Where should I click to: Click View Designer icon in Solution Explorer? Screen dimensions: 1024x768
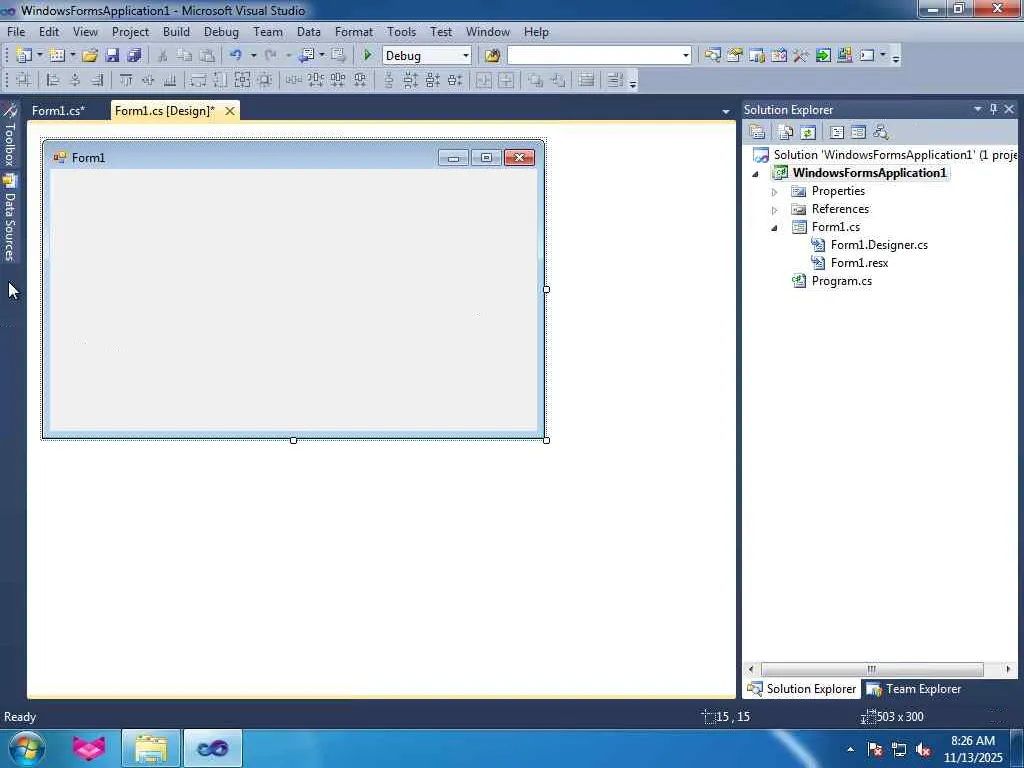858,133
